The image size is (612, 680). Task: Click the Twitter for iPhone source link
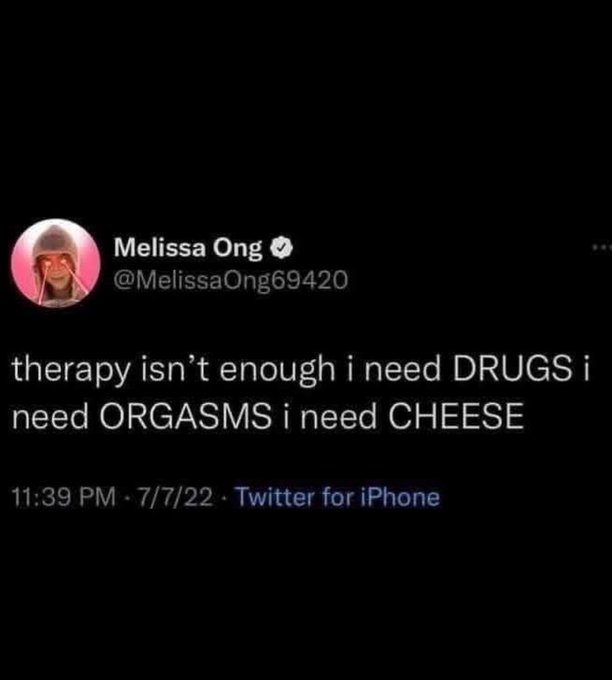337,497
